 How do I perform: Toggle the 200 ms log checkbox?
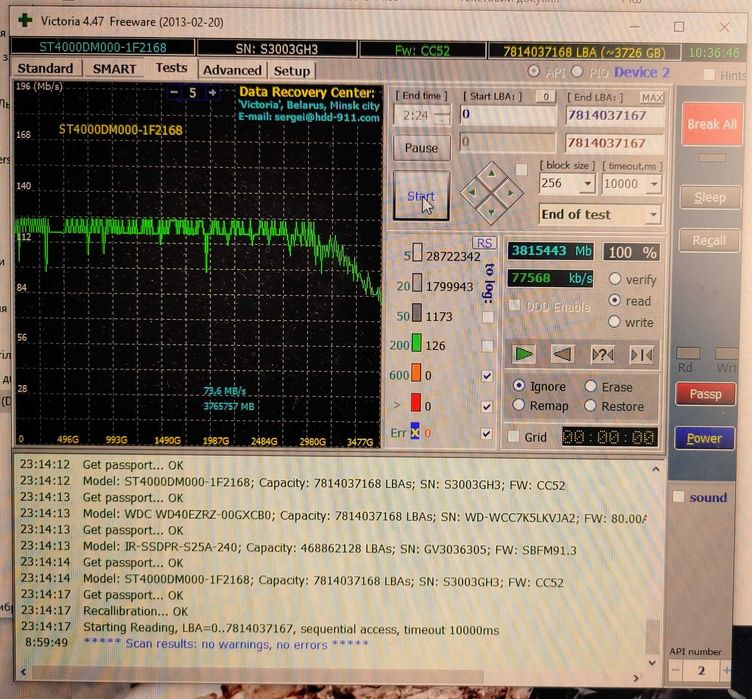tap(487, 346)
